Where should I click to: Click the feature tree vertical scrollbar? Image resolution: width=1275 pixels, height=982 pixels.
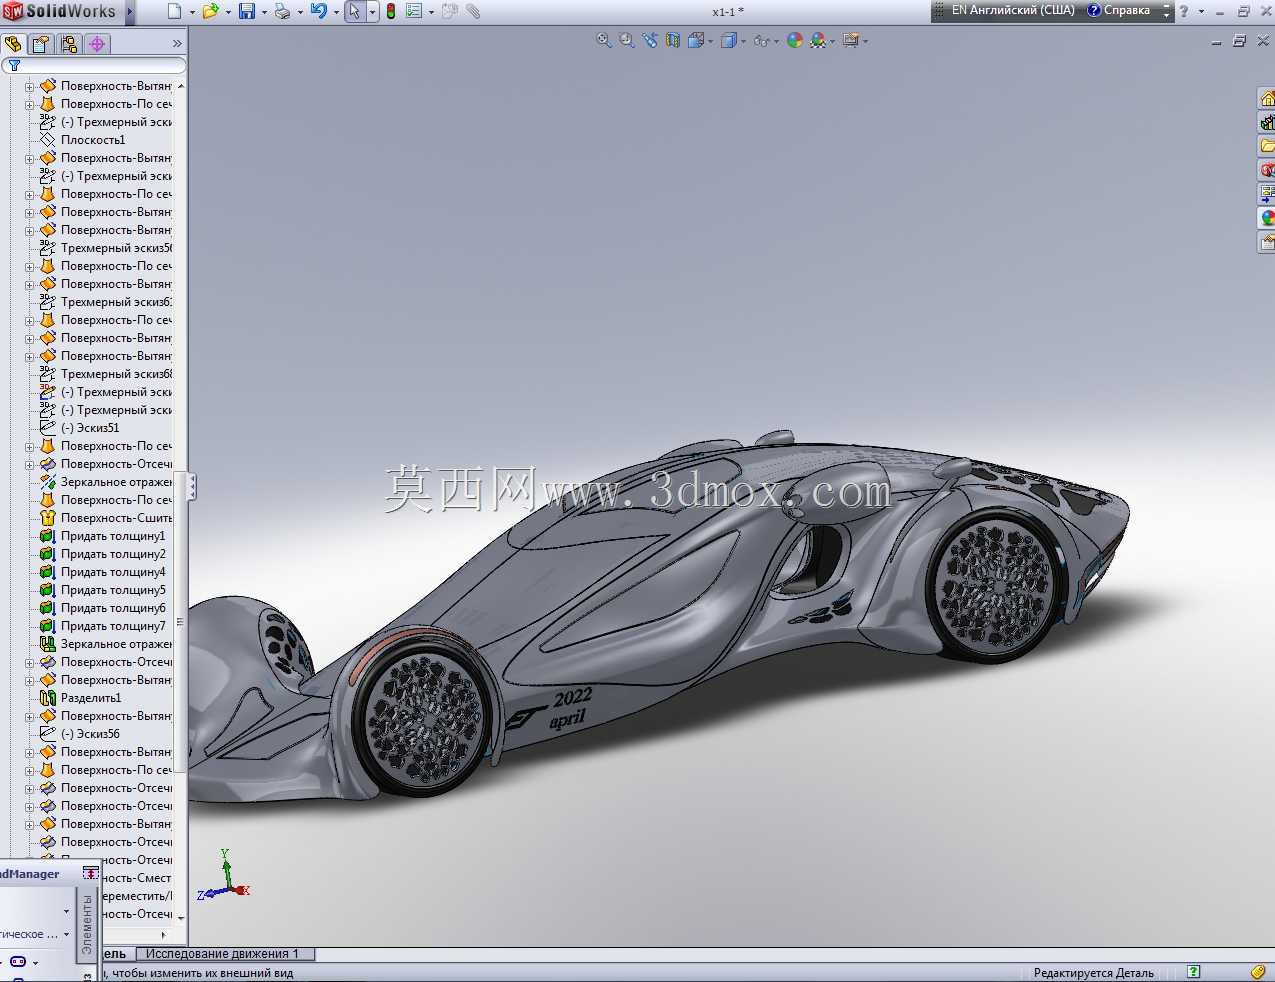(181, 500)
